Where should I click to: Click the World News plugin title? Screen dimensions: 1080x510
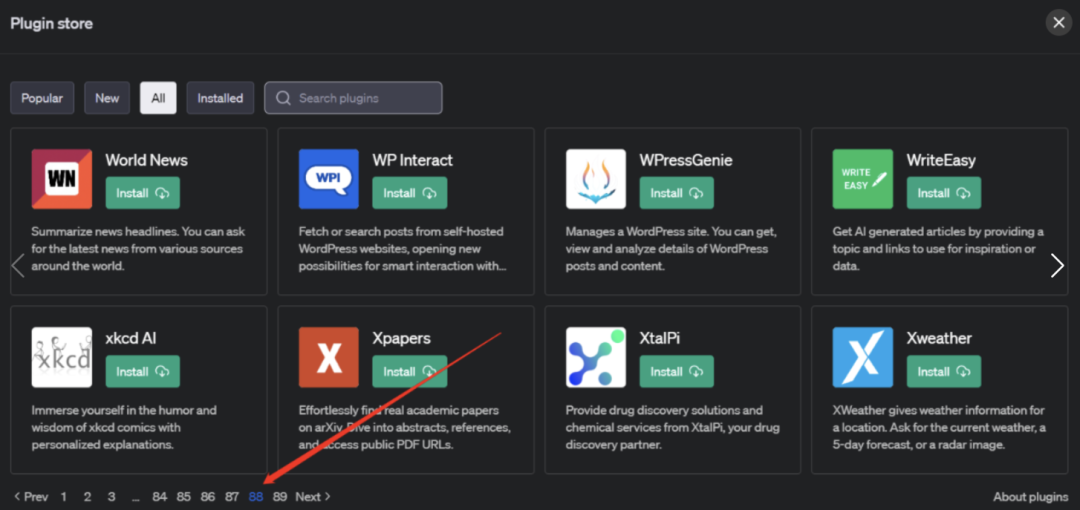146,161
